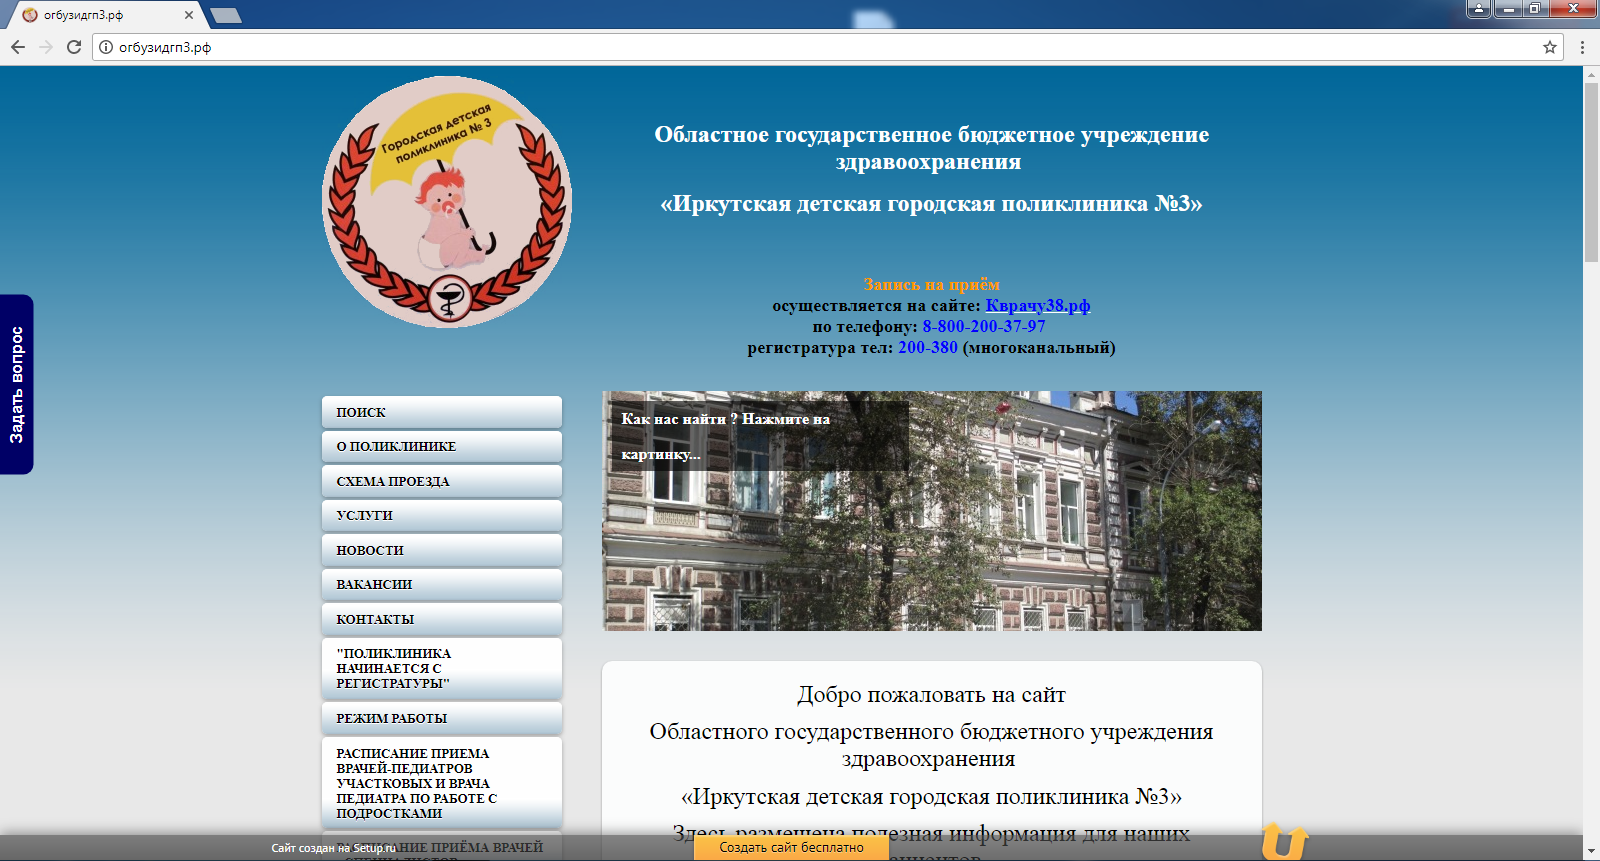1600x861 pixels.
Task: Open СХЕМА ПРОЕЗДА menu item
Action: pyautogui.click(x=442, y=481)
